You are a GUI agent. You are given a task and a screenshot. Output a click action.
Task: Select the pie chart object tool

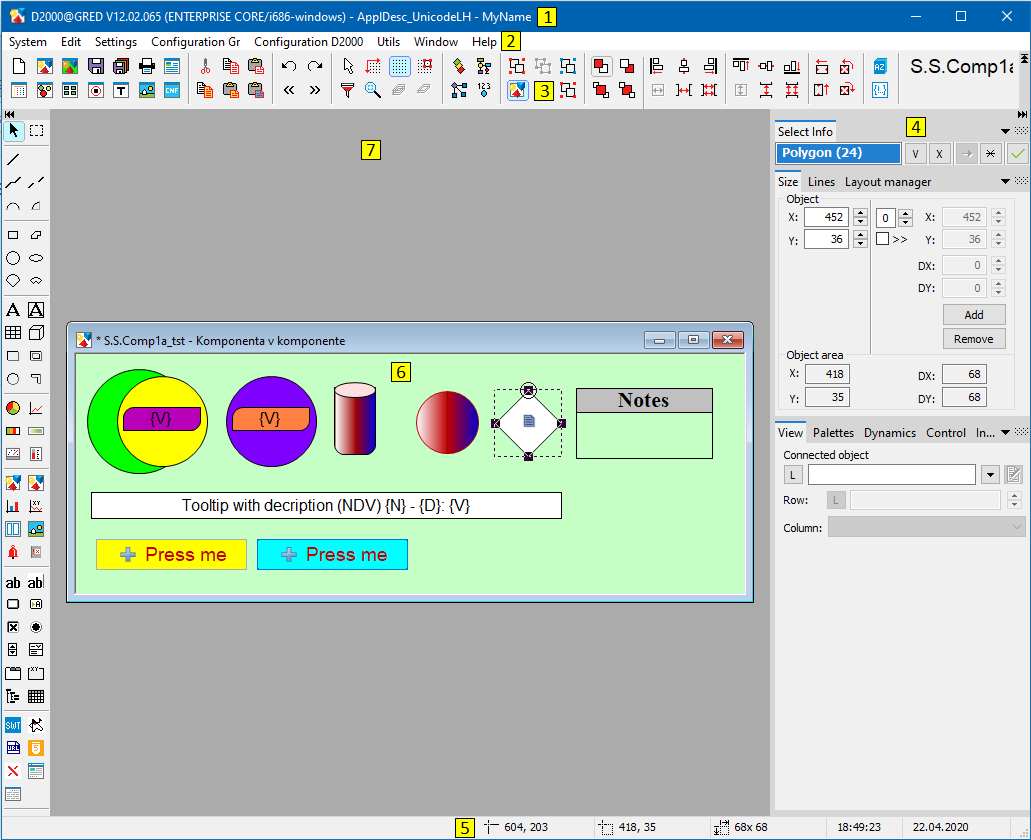pyautogui.click(x=13, y=408)
